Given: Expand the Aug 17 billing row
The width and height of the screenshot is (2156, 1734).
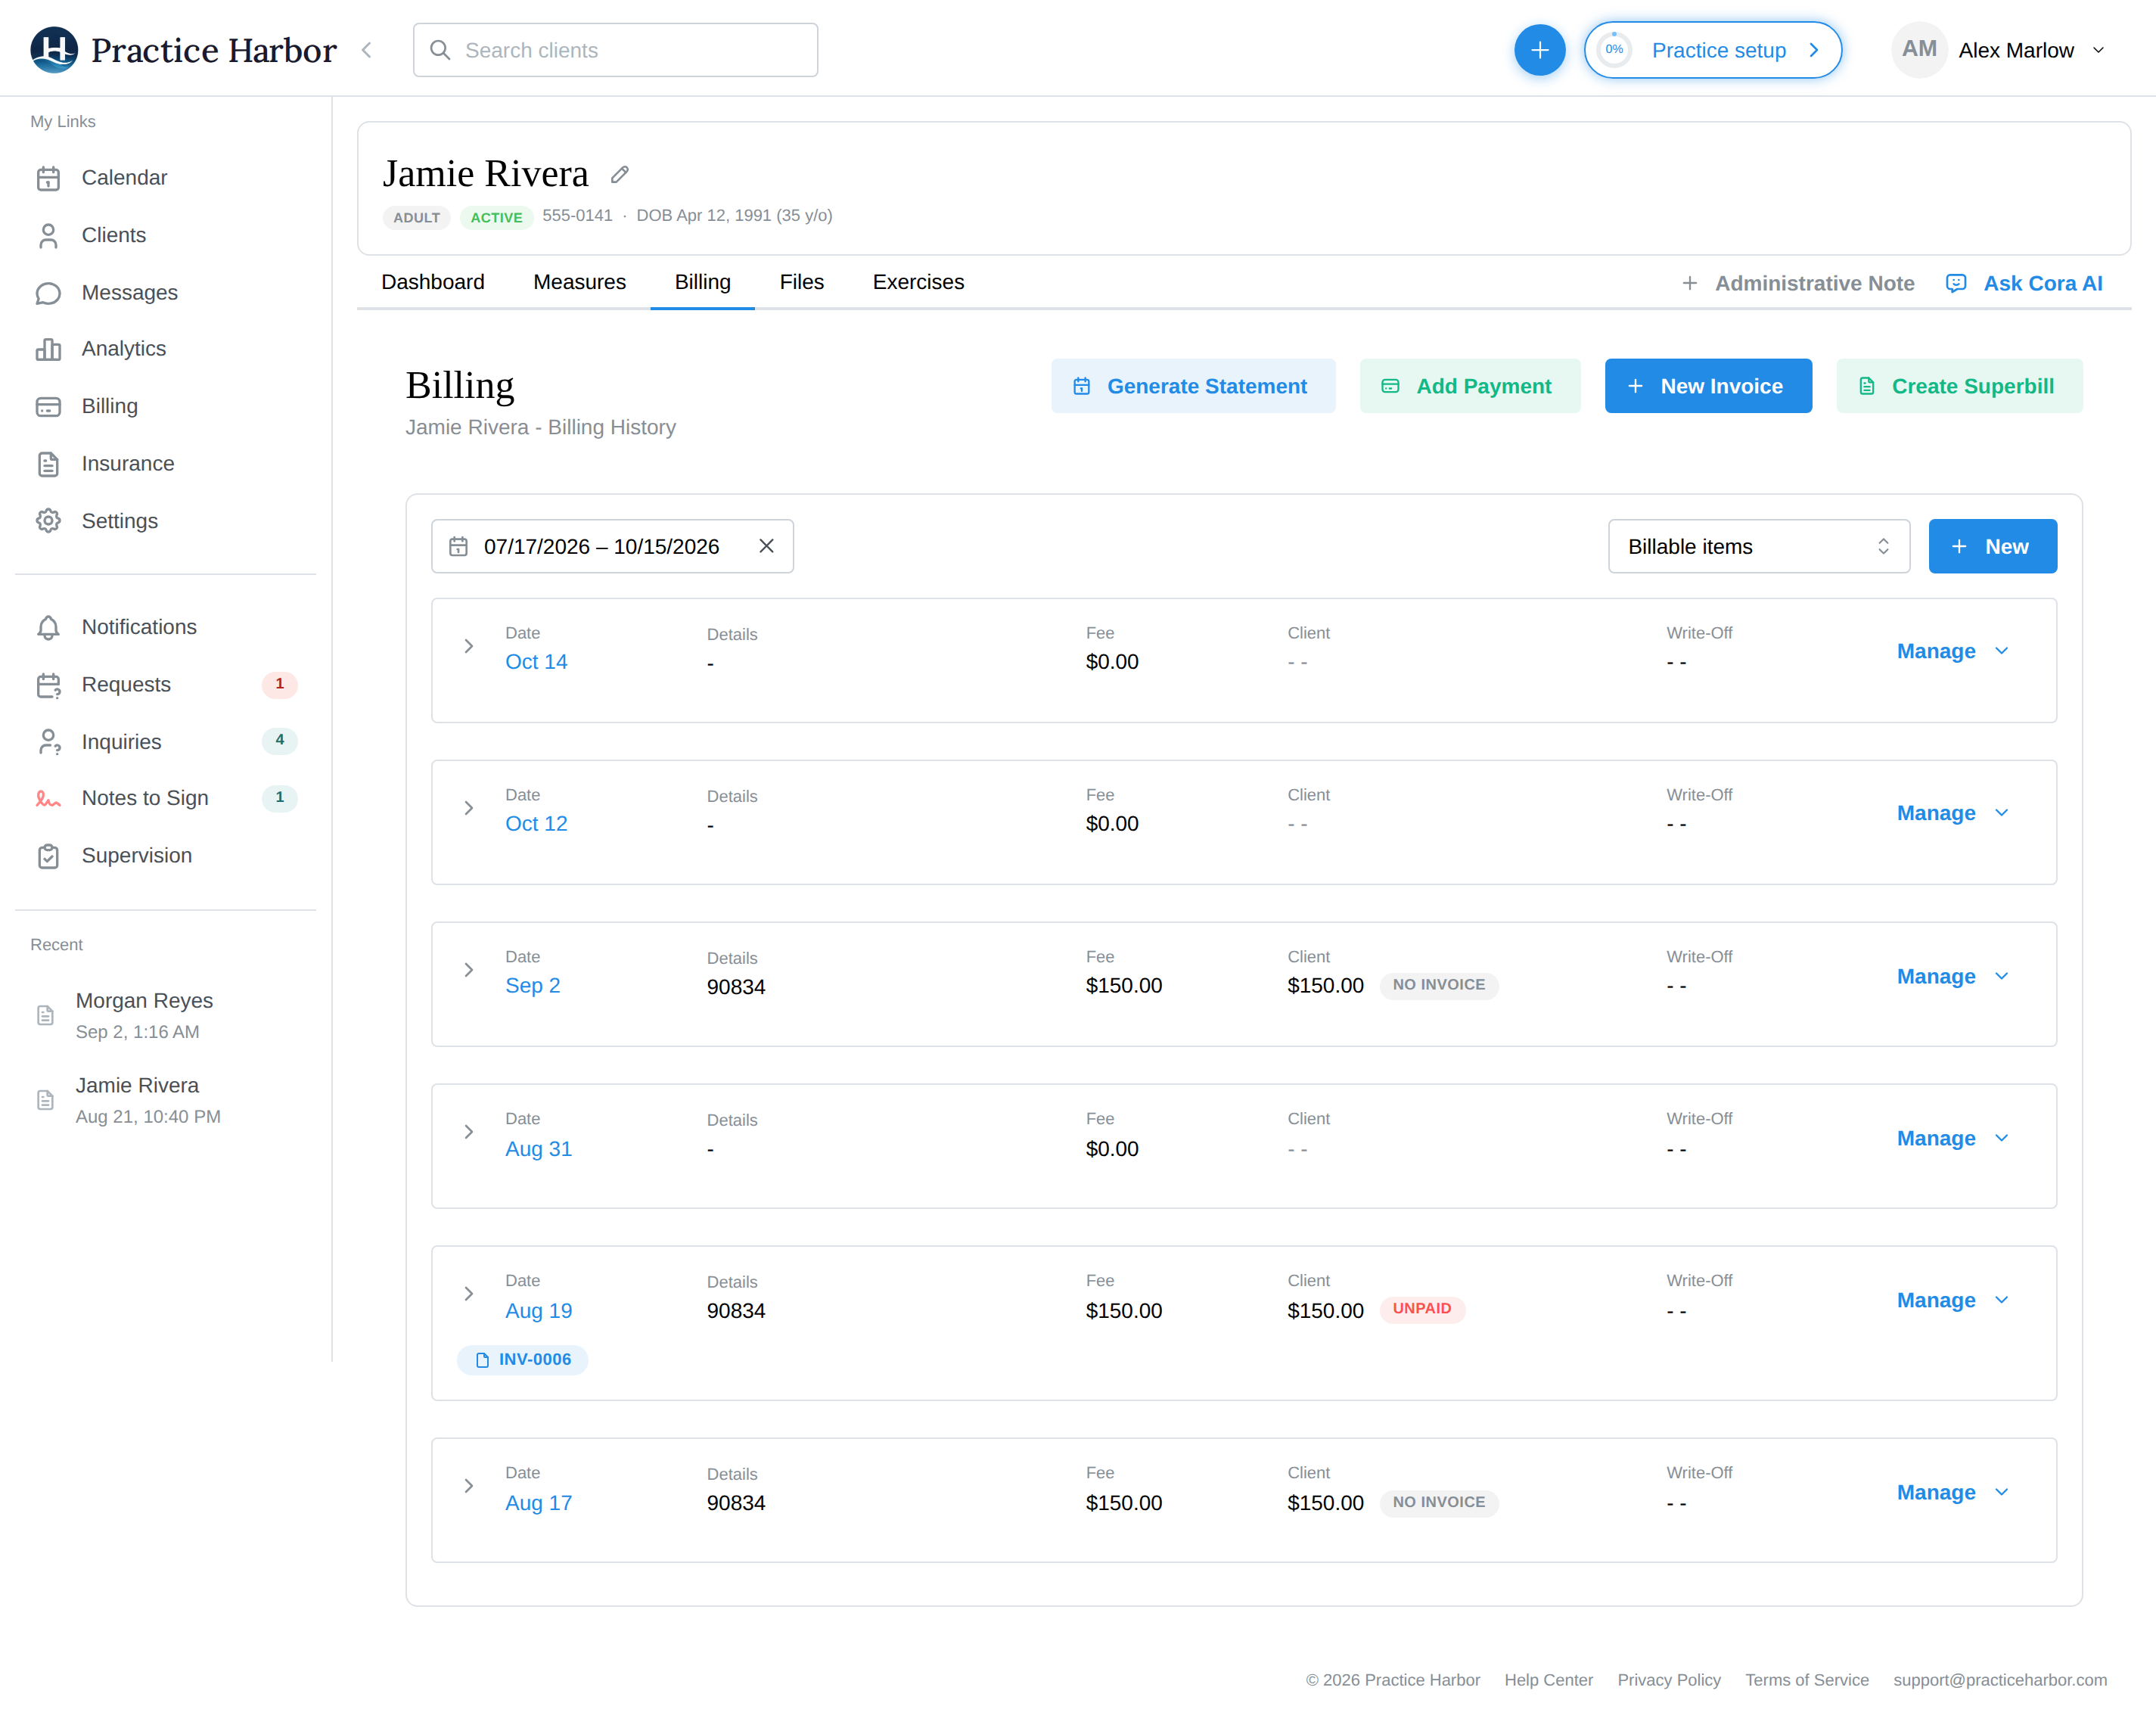Looking at the screenshot, I should tap(468, 1487).
